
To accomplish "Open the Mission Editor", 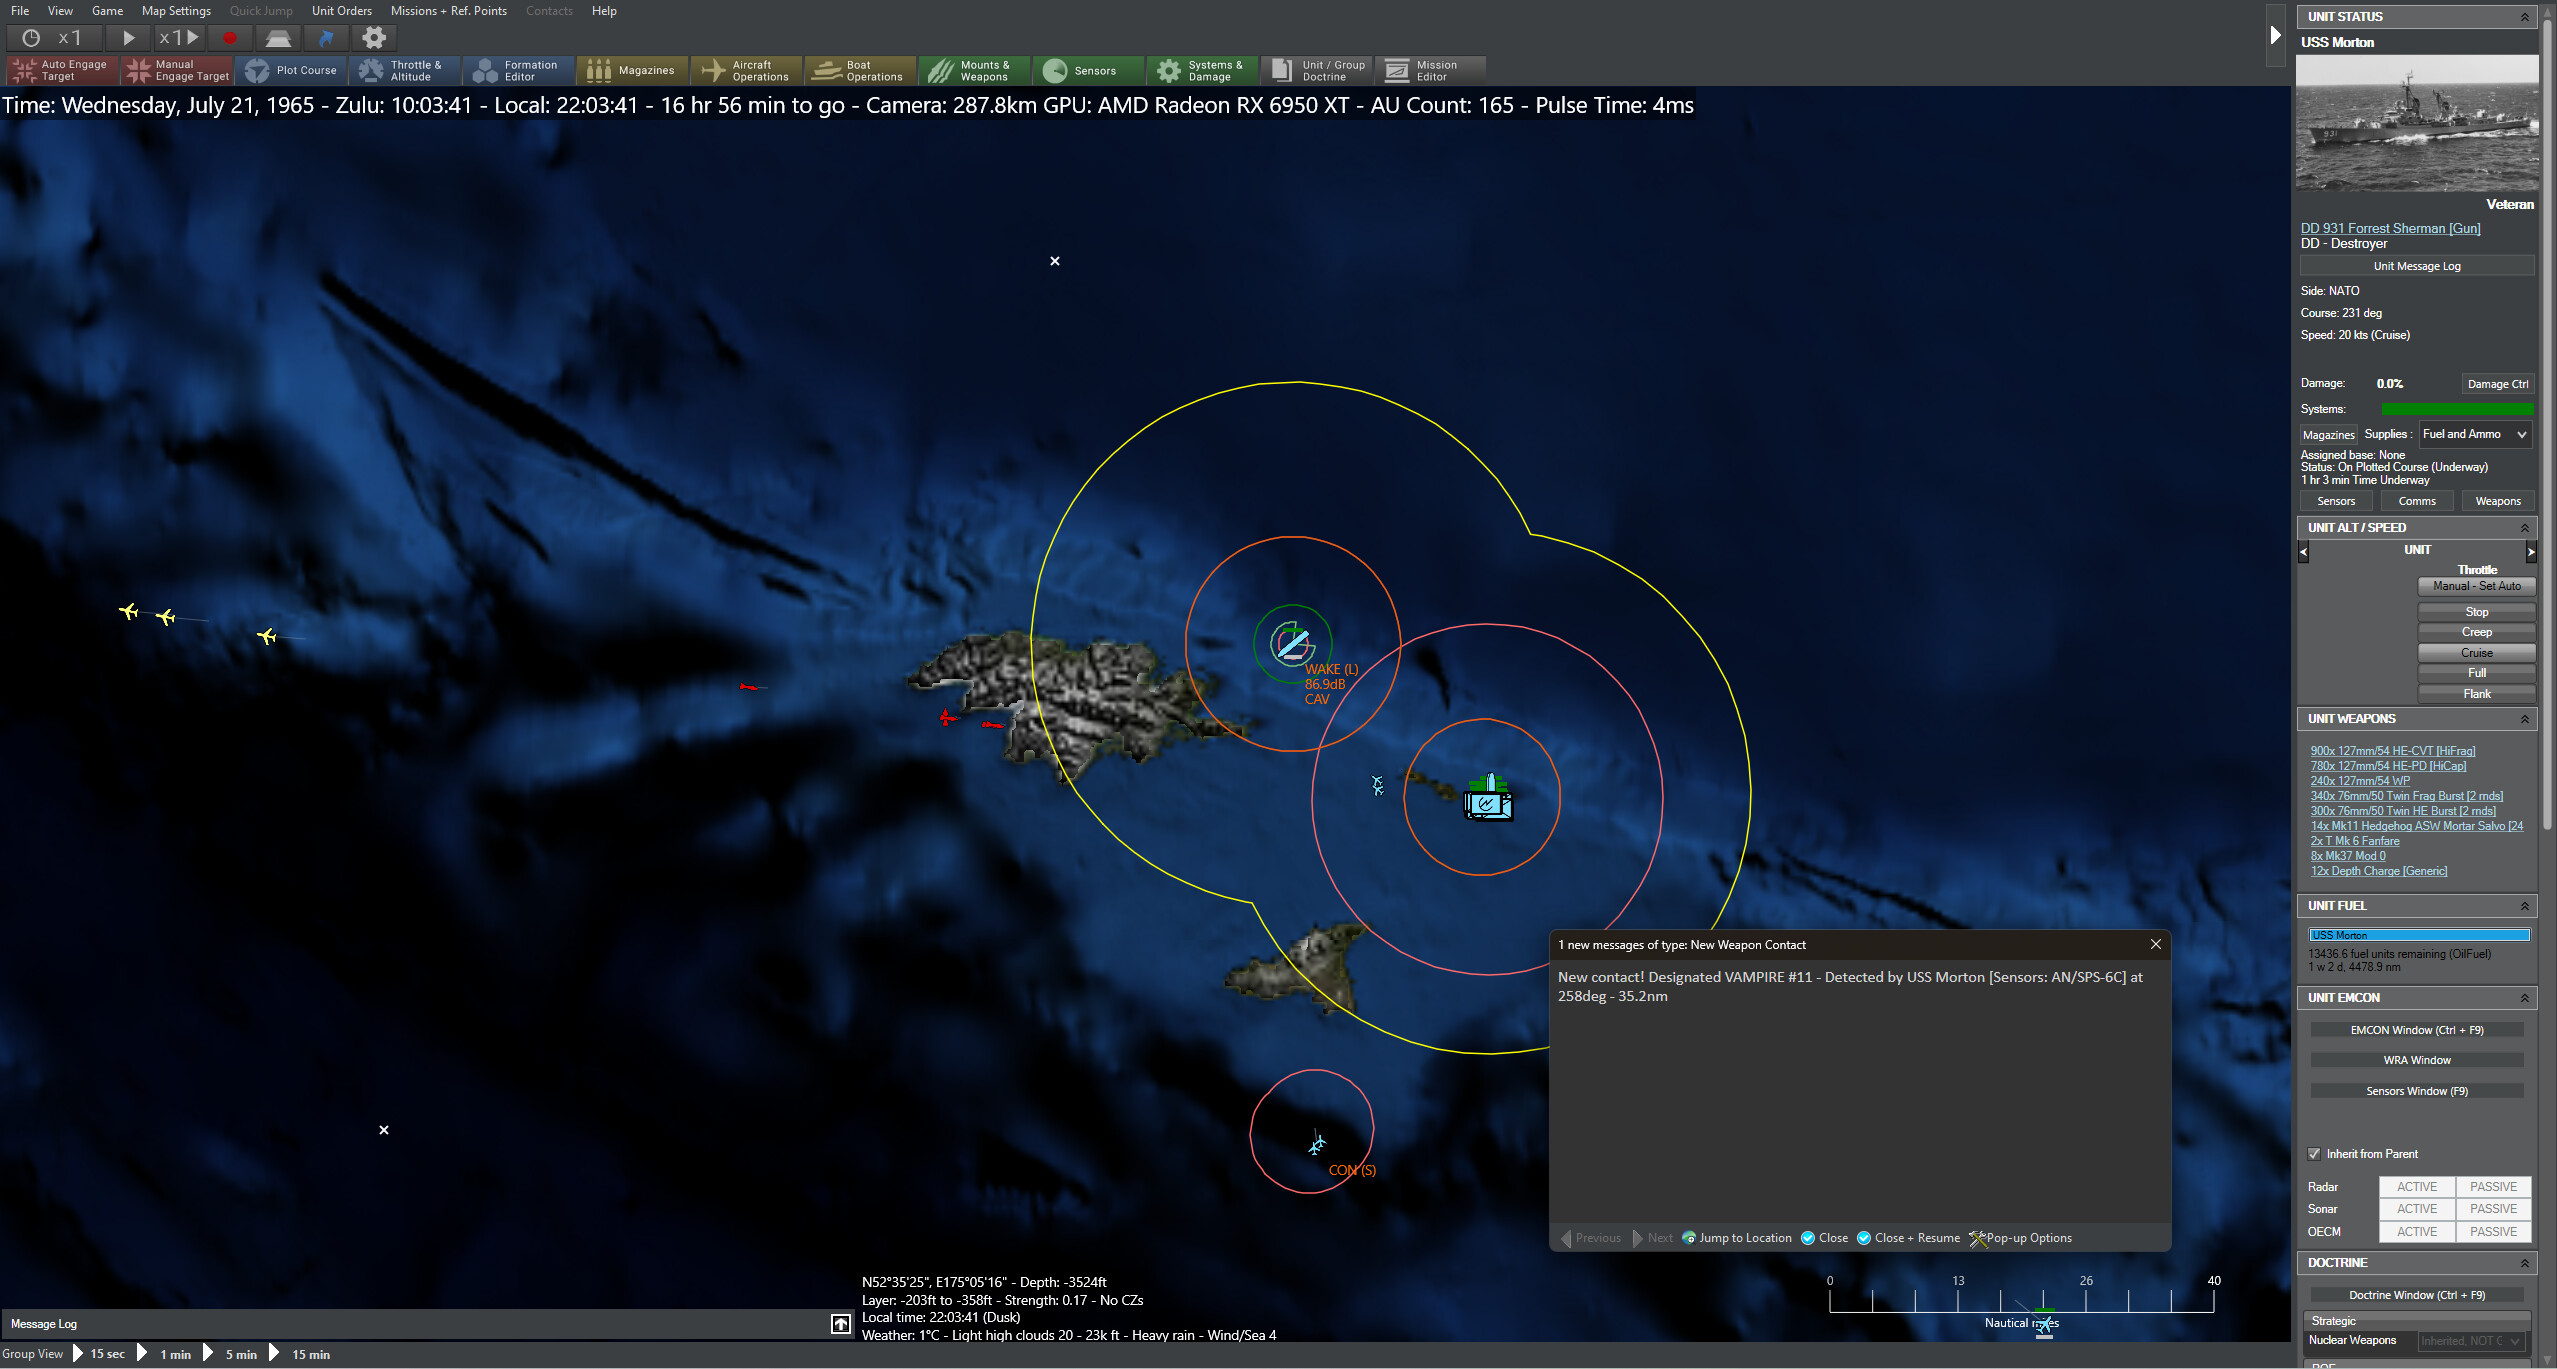I will pyautogui.click(x=1430, y=70).
